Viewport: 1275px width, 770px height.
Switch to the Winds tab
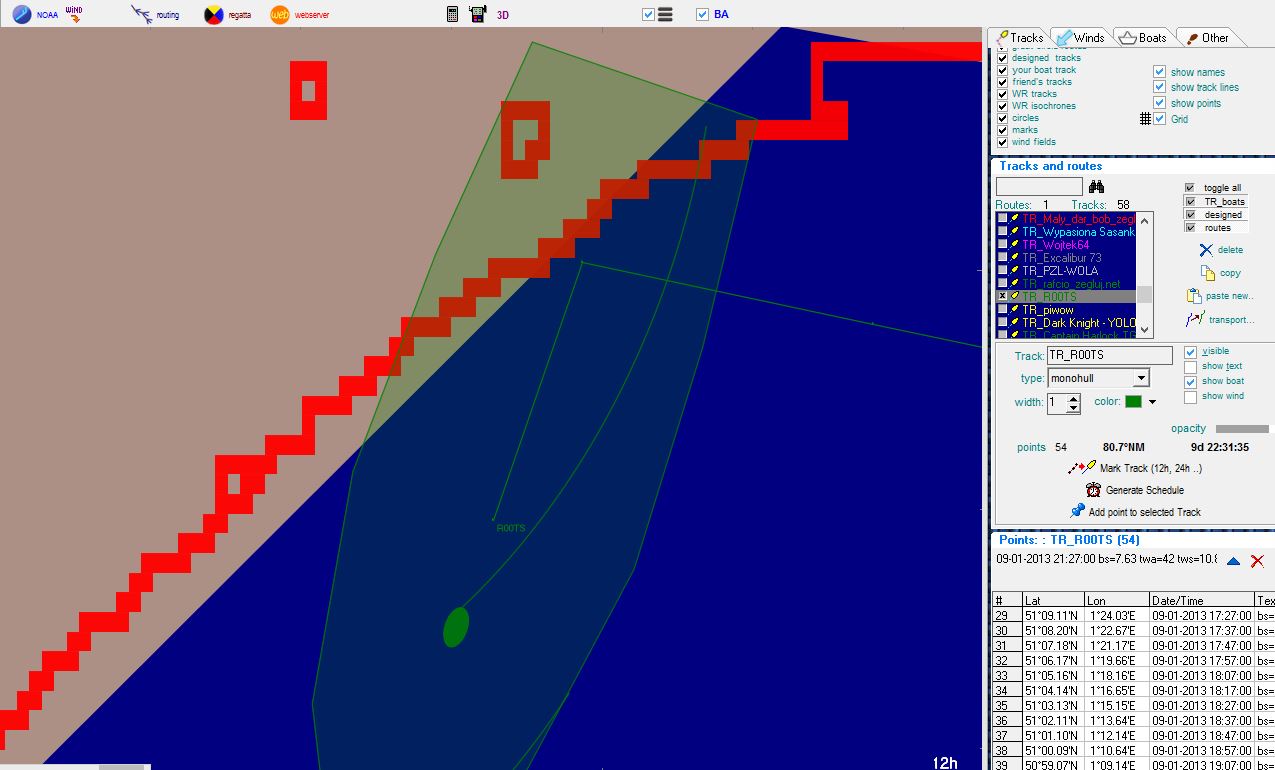tap(1080, 38)
